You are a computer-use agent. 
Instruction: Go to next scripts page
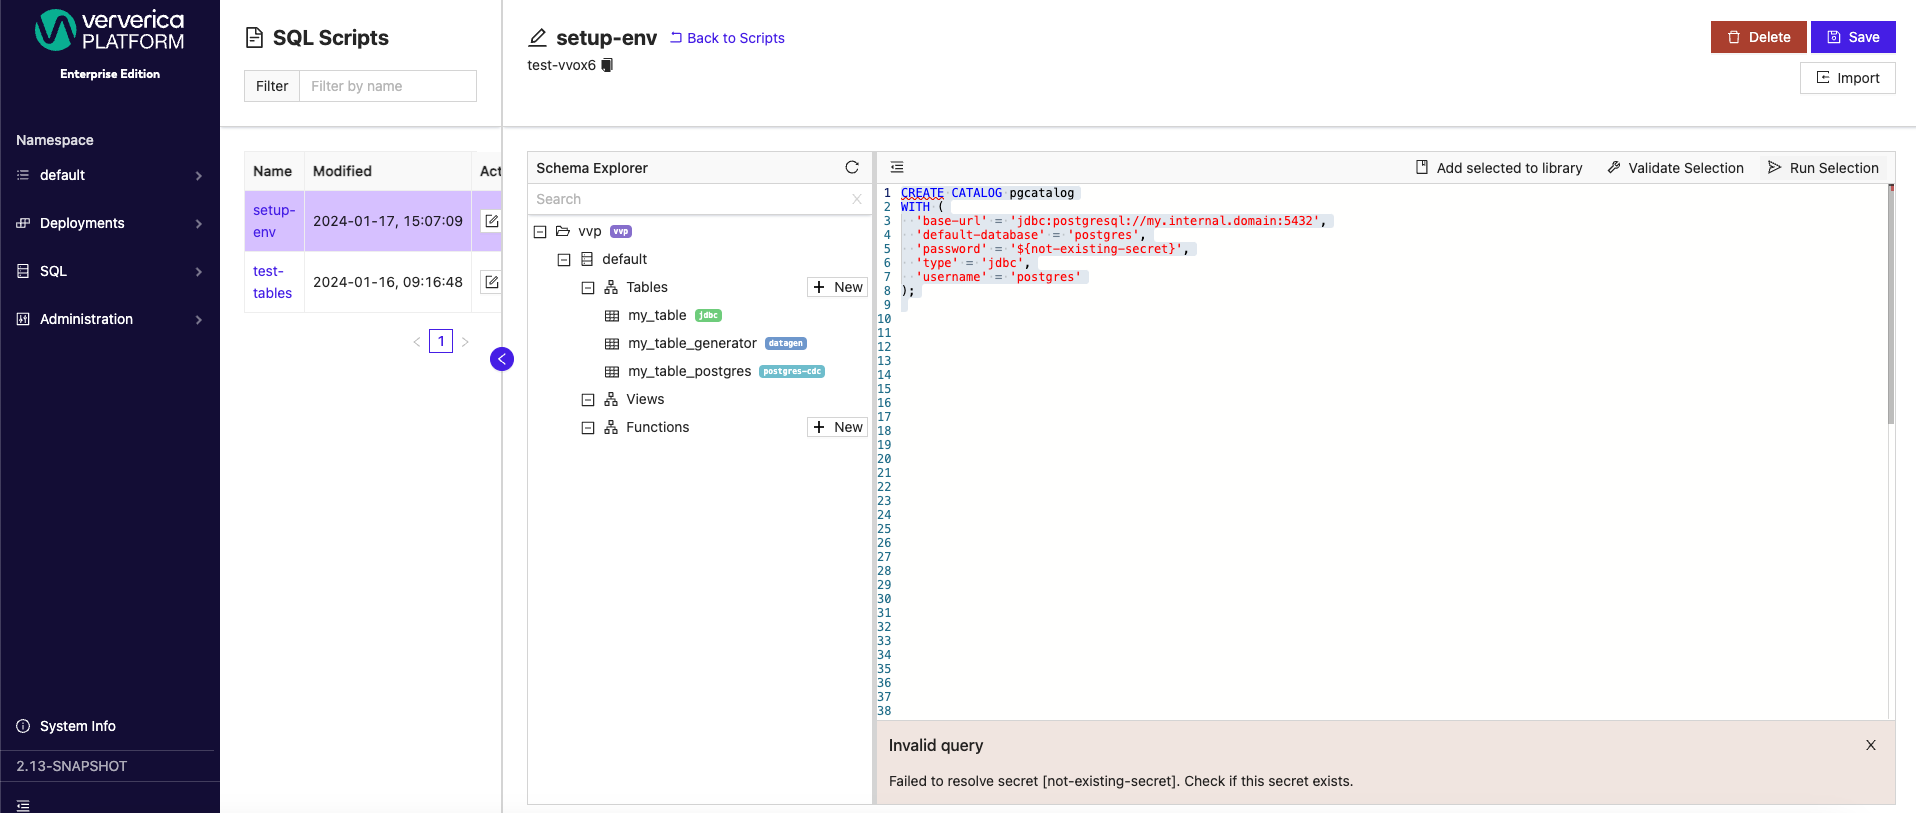coord(465,342)
